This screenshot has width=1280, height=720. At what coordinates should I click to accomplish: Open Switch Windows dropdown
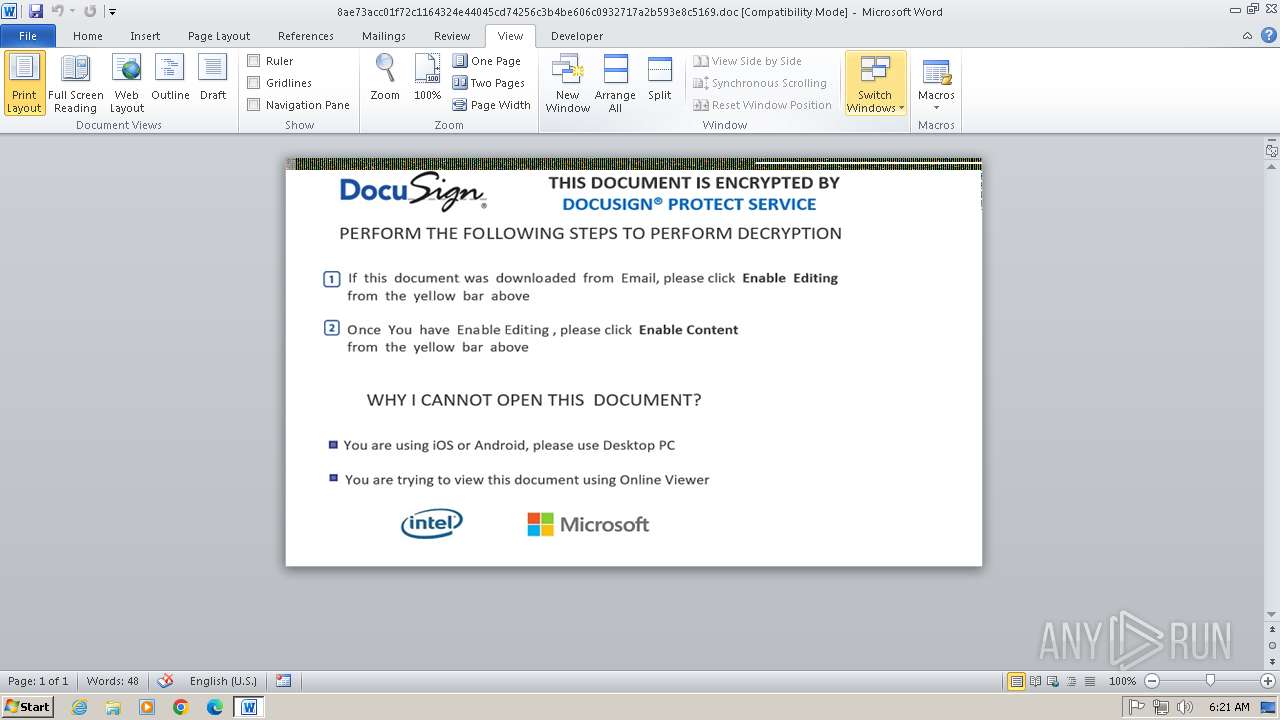click(x=875, y=84)
